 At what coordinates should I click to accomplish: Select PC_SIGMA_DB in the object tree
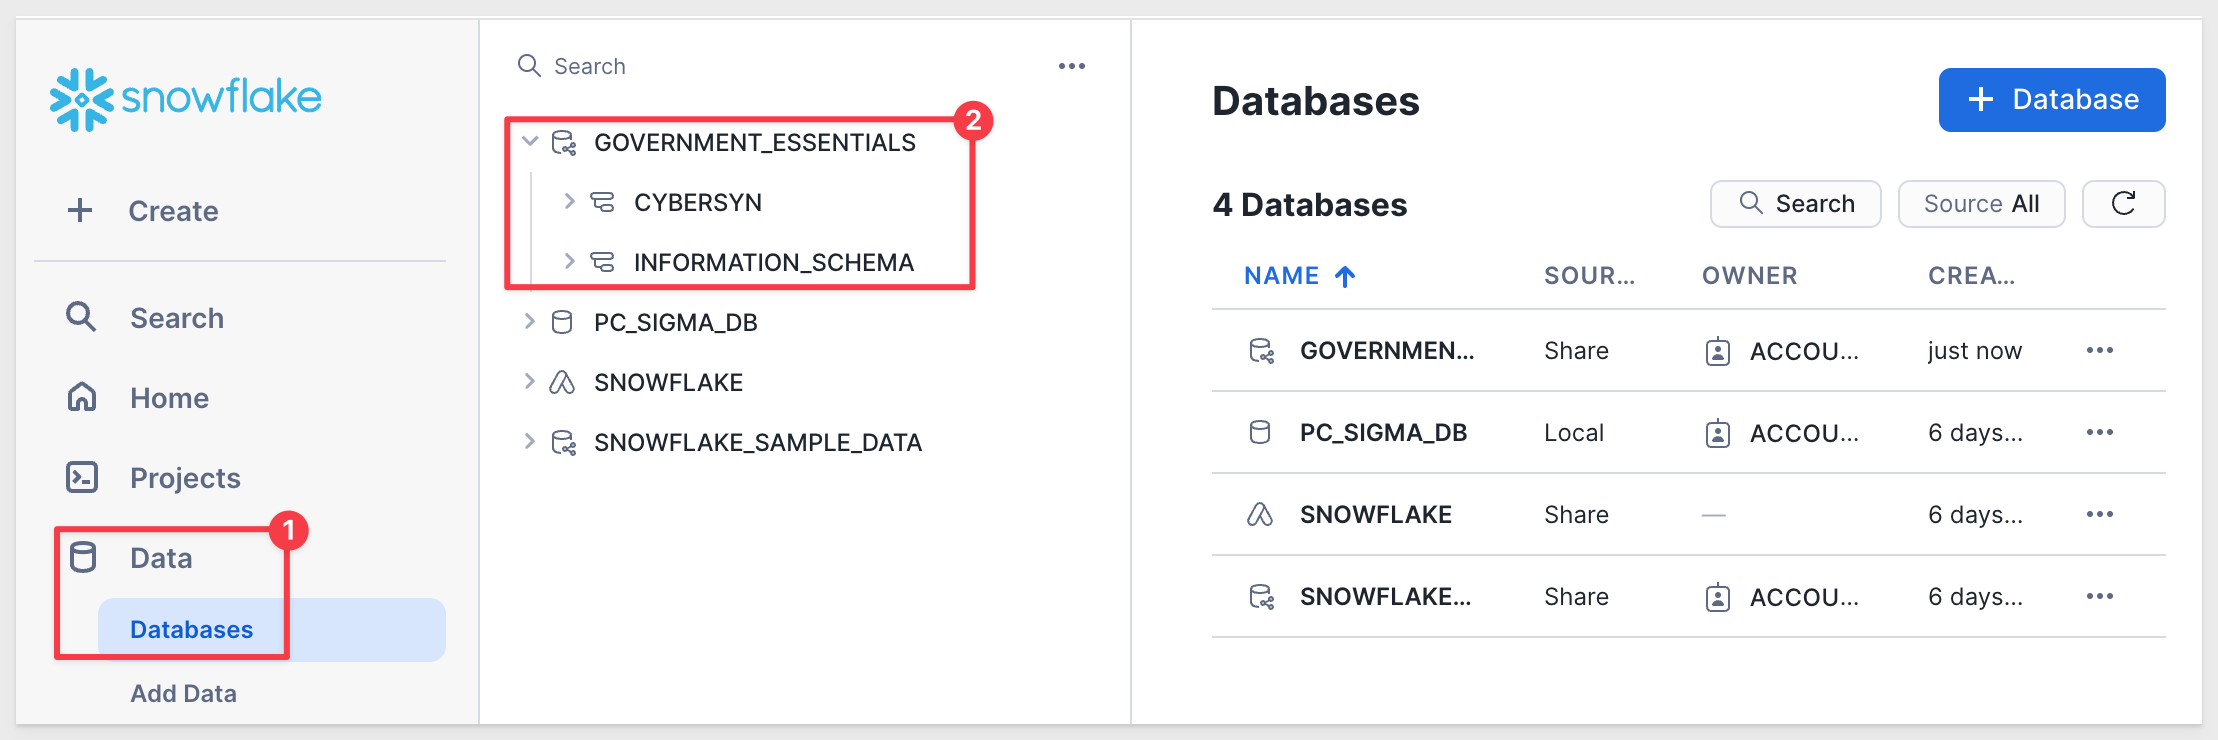(676, 323)
